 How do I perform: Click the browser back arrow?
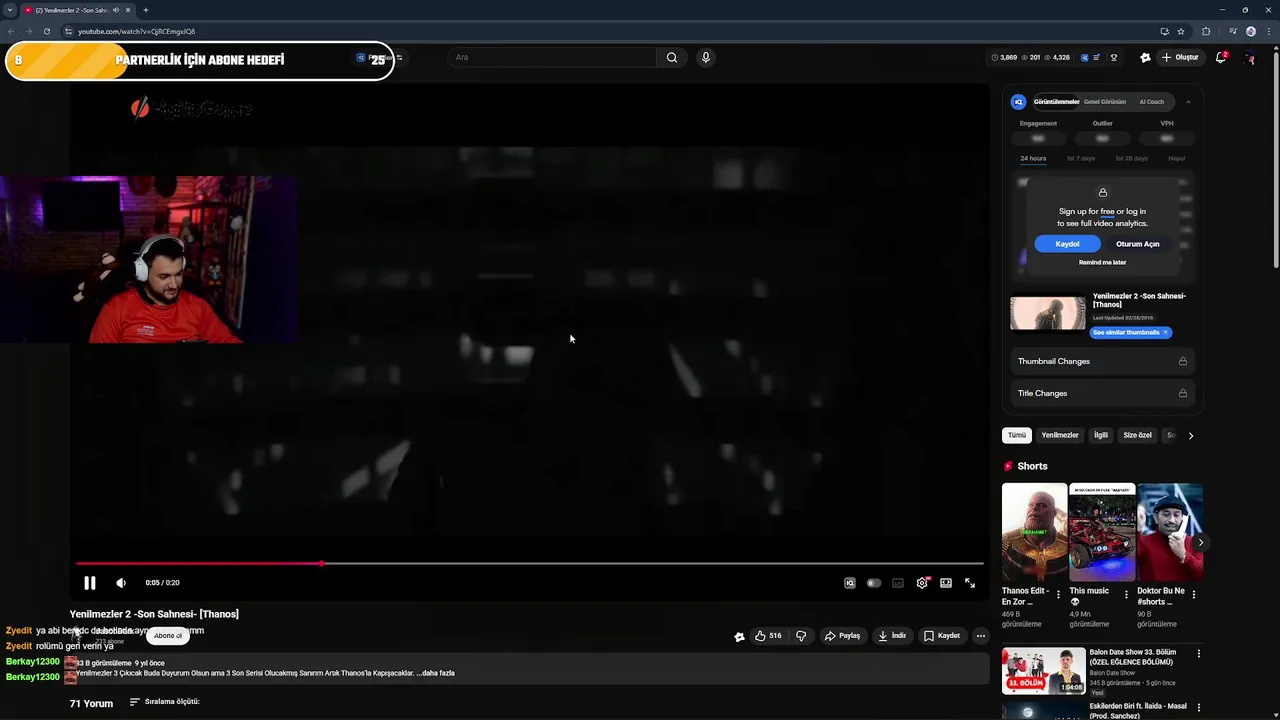pos(11,31)
